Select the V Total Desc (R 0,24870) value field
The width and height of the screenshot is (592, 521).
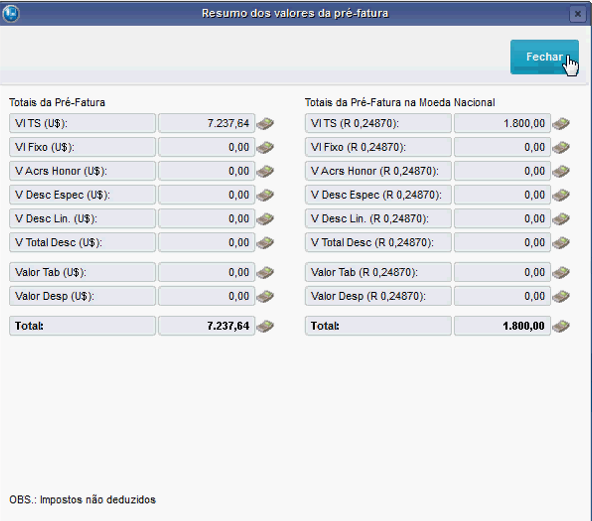[502, 242]
